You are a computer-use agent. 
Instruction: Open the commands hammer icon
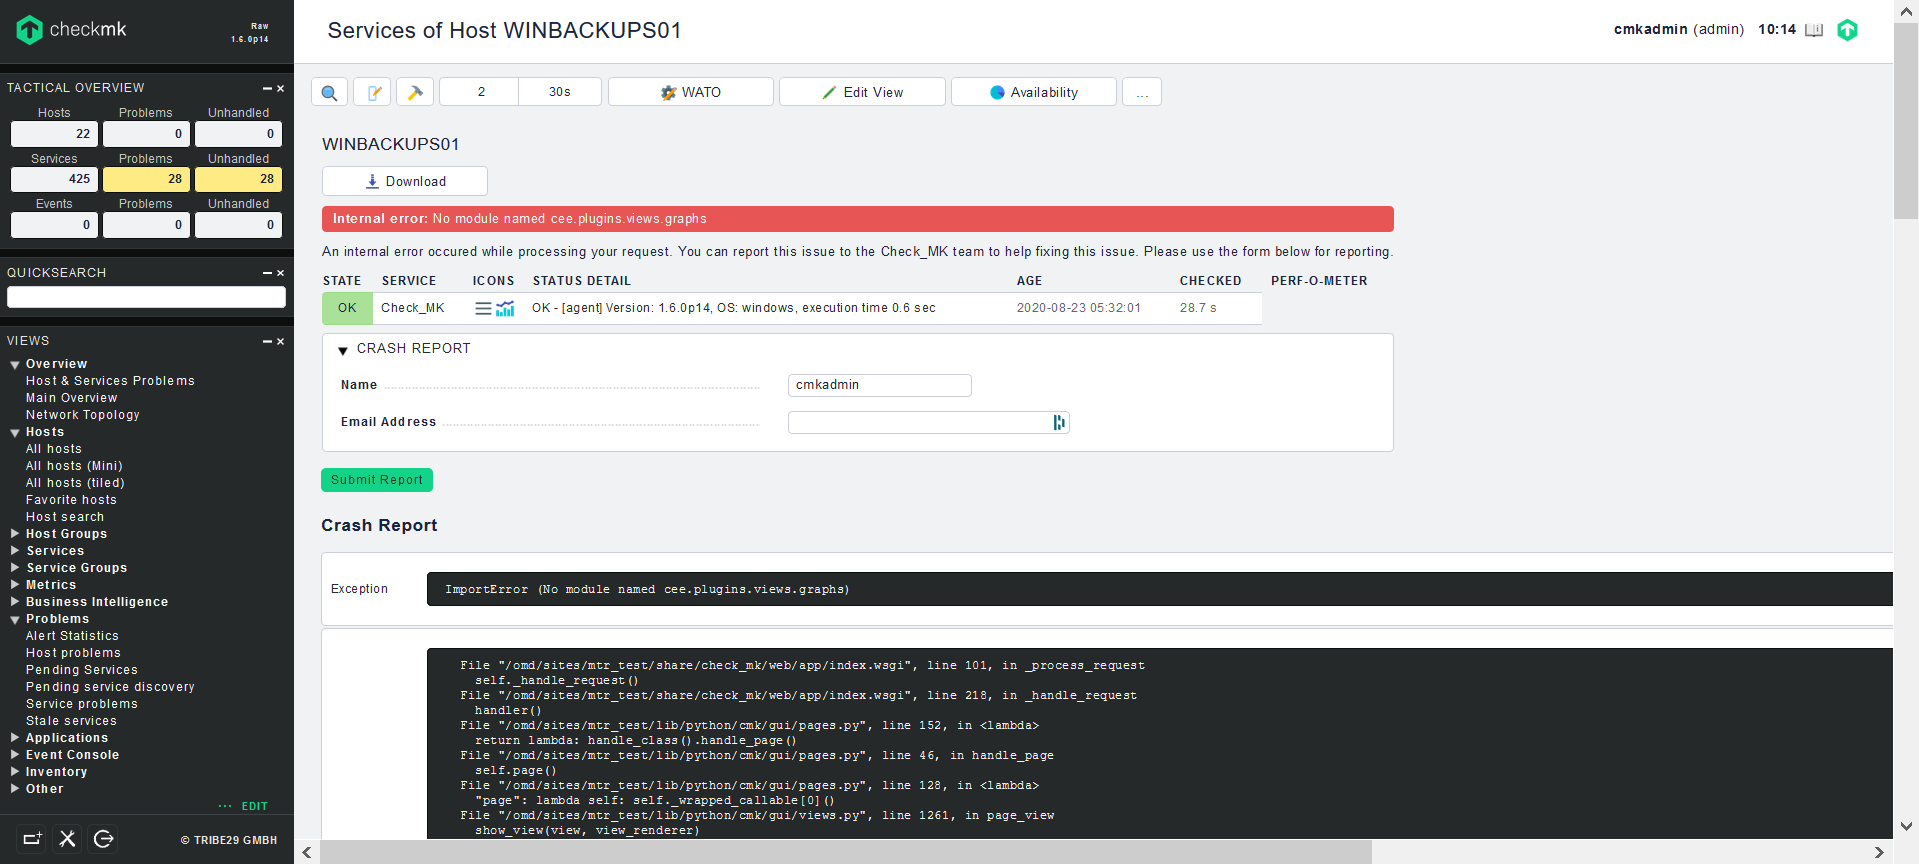[x=415, y=92]
